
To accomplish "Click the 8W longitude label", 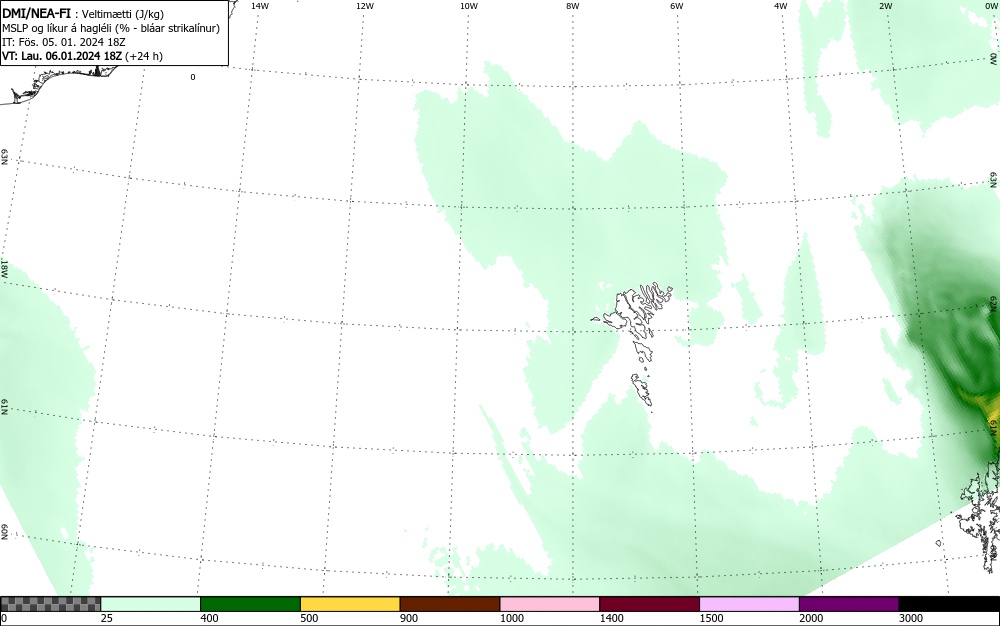I will coord(573,6).
